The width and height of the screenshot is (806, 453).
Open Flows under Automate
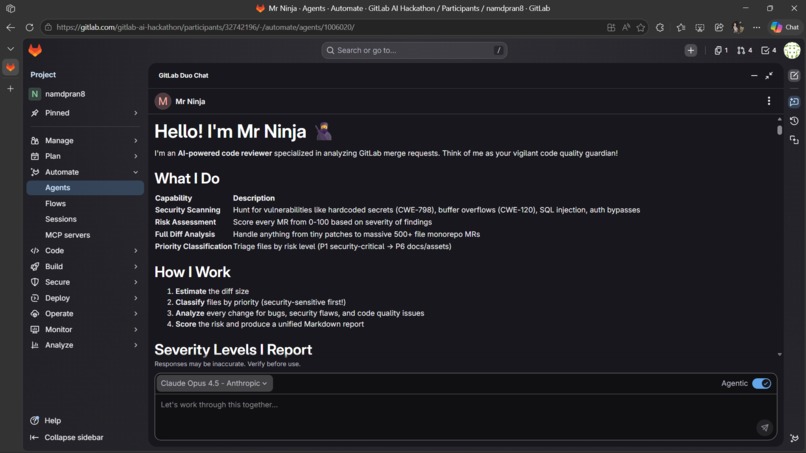click(x=85, y=204)
